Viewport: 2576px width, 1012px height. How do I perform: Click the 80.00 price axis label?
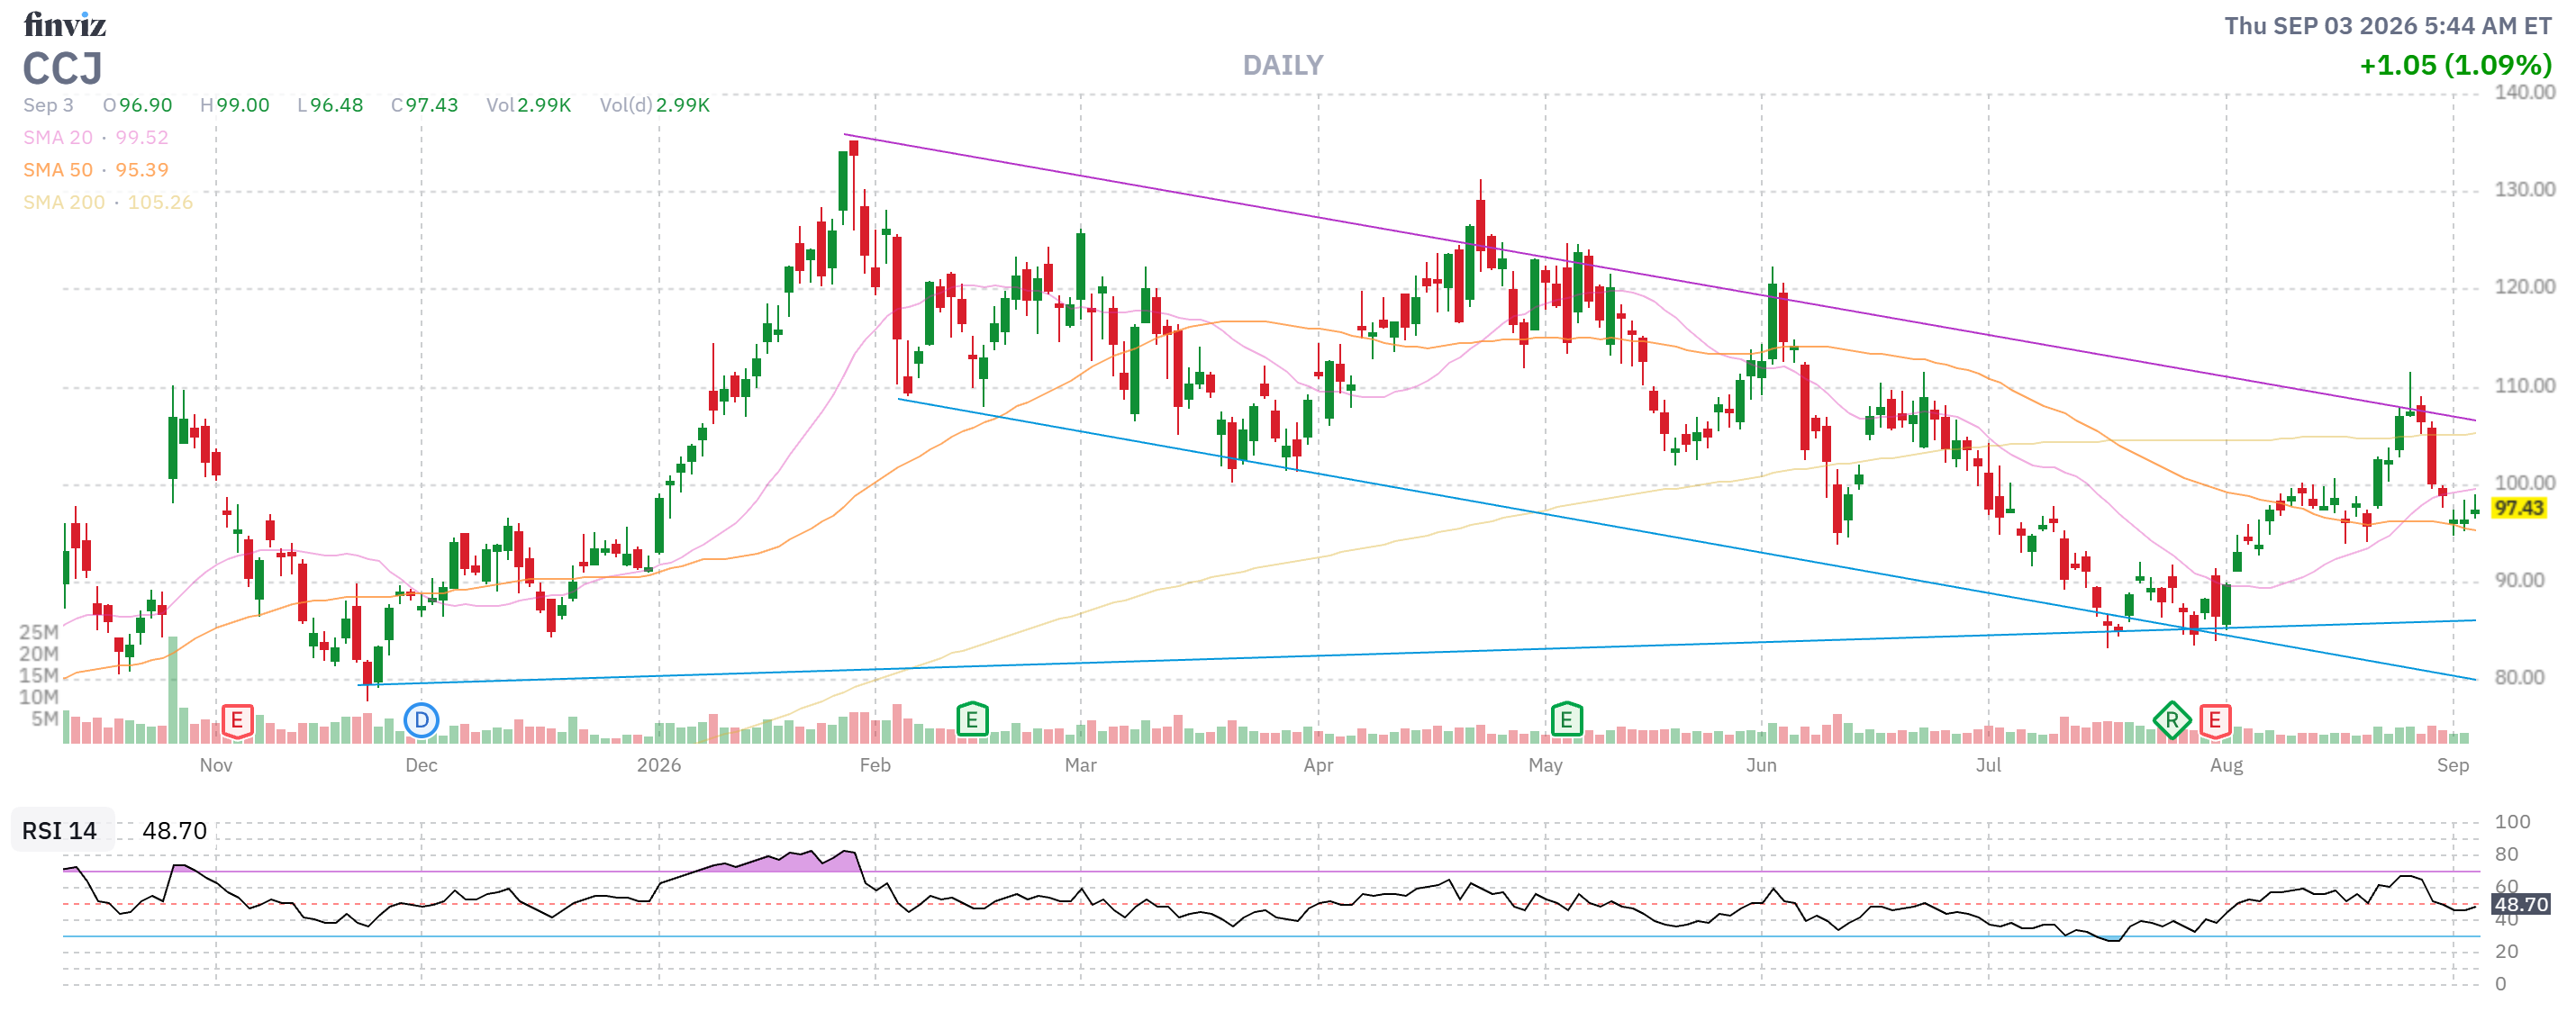click(x=2519, y=678)
